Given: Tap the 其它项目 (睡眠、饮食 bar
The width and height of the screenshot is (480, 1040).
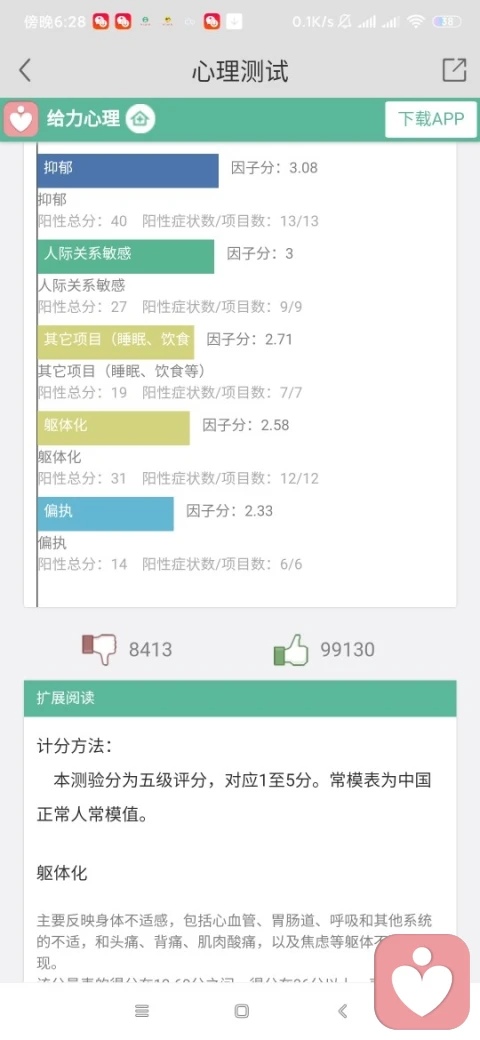Looking at the screenshot, I should 116,342.
